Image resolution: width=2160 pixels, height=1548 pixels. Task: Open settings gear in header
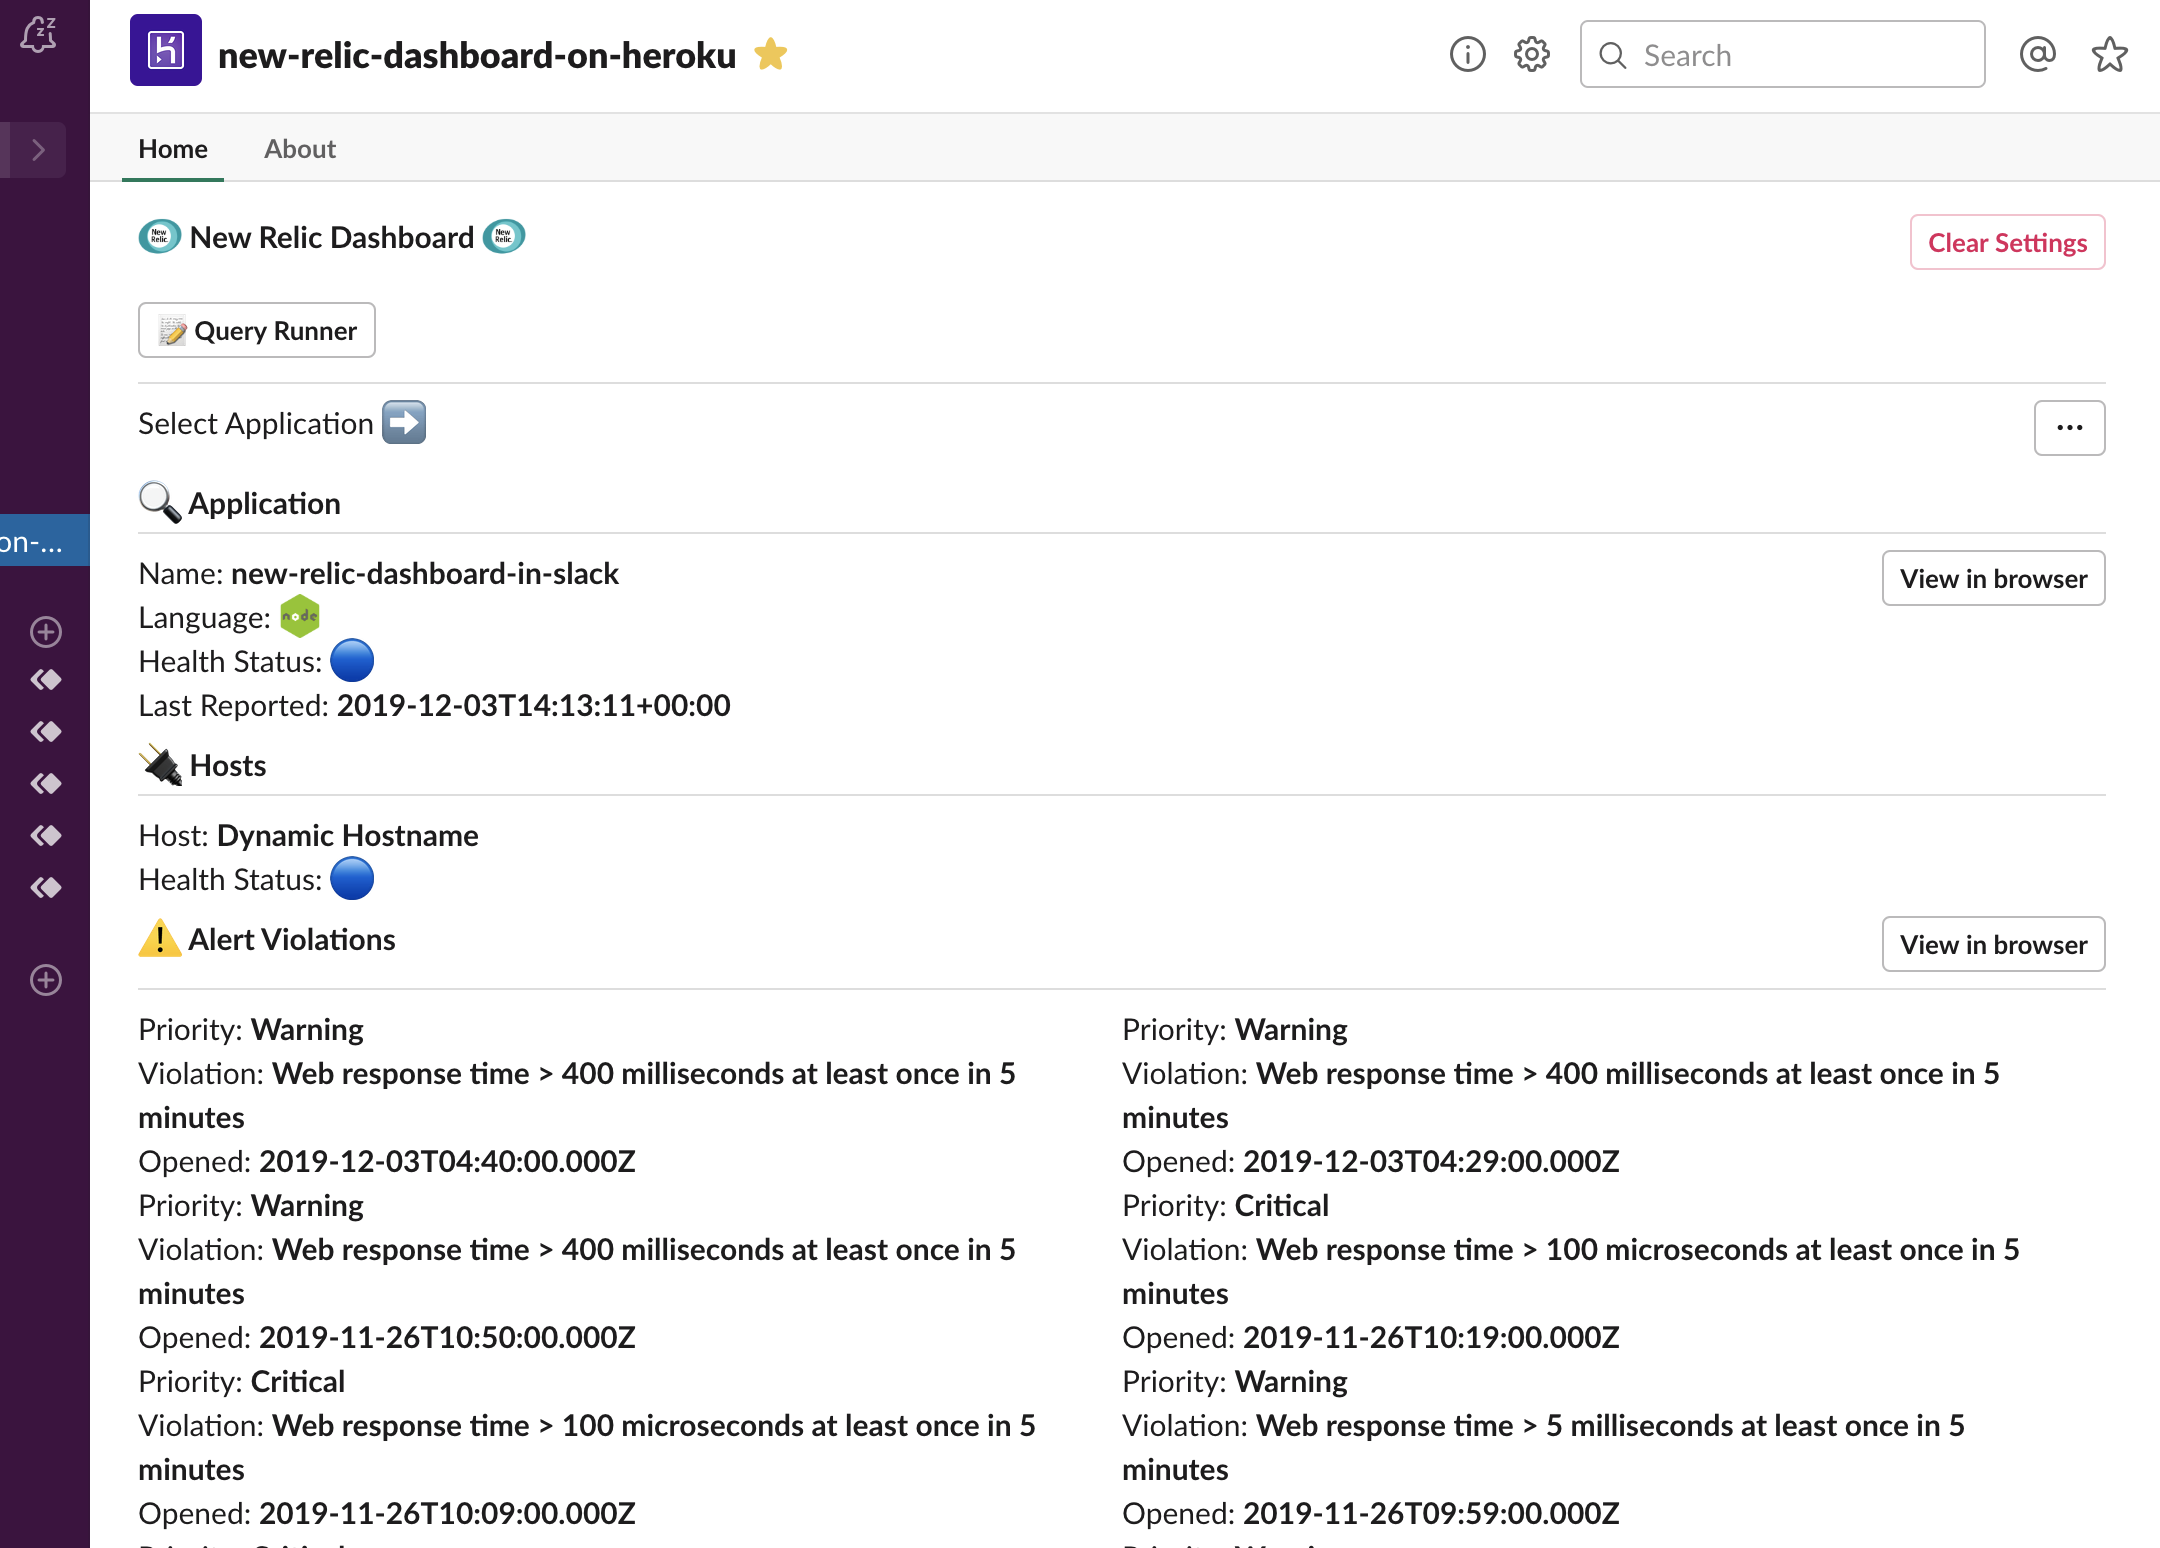point(1531,55)
